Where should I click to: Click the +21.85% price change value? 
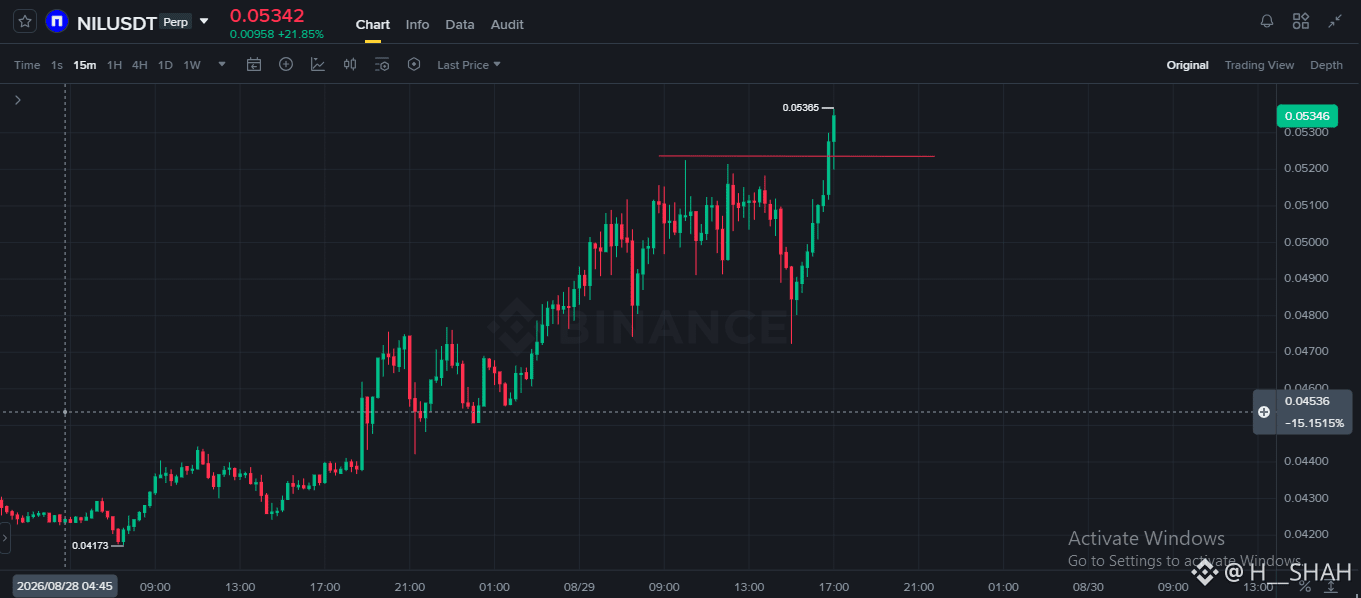click(x=301, y=34)
